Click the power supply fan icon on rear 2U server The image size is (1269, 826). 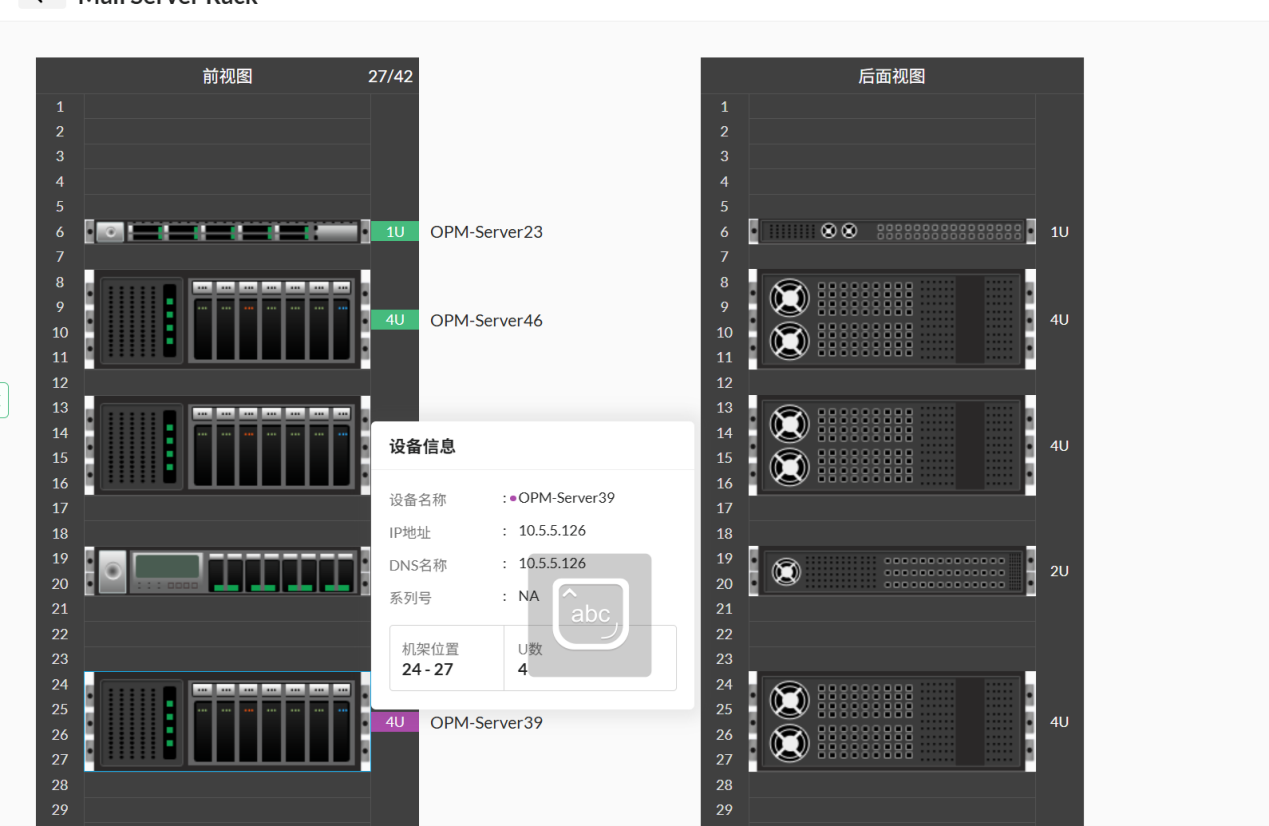coord(789,570)
